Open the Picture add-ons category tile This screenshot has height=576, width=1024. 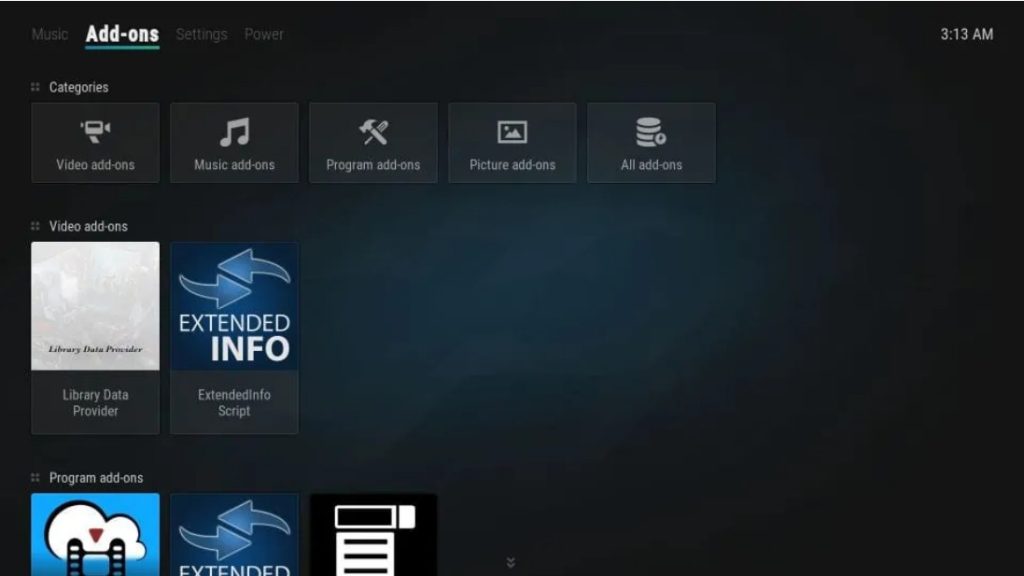[x=513, y=142]
